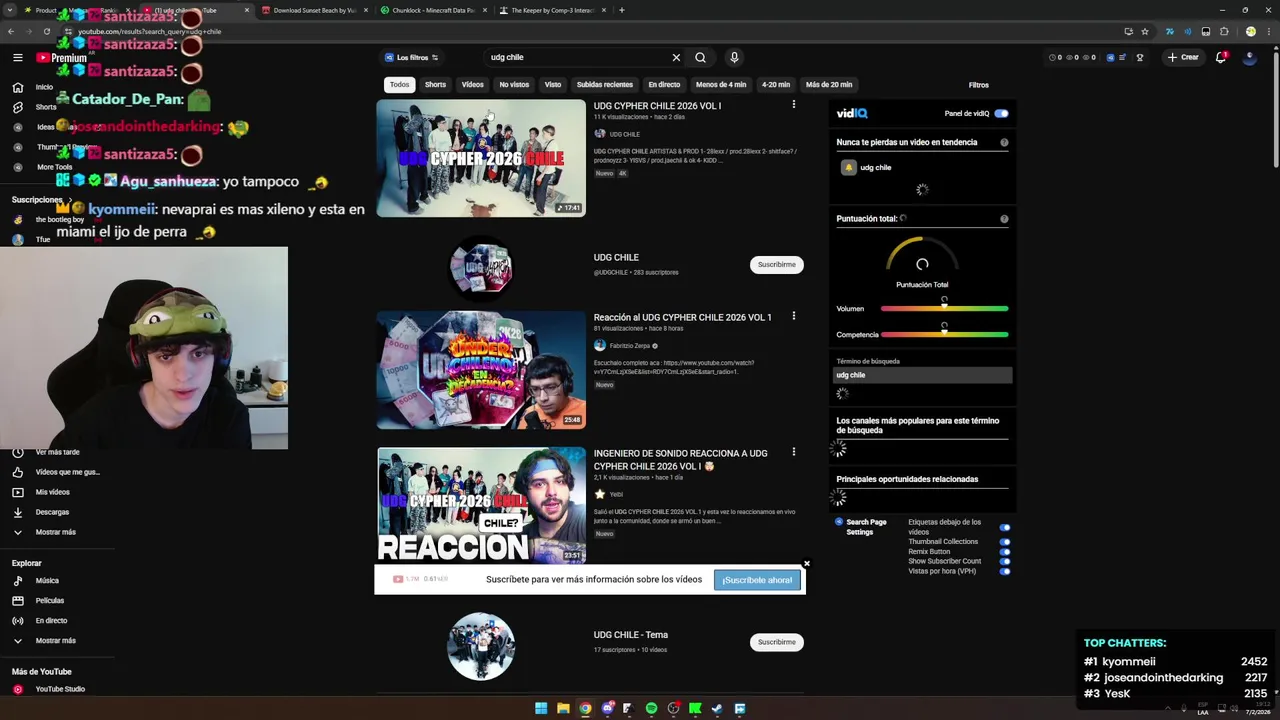Screen dimensions: 1280x720
Task: Select the Shorts filter chip
Action: 435,85
